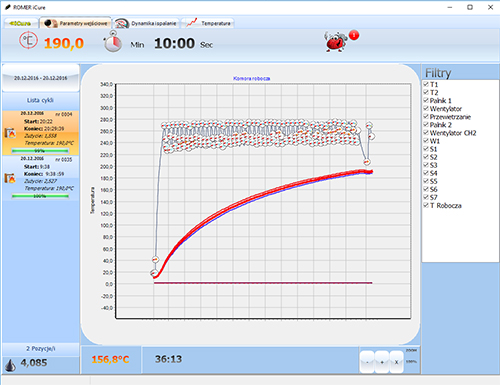Click the fuel drop icon beside 4,085
500x385 pixels.
[x=10, y=365]
